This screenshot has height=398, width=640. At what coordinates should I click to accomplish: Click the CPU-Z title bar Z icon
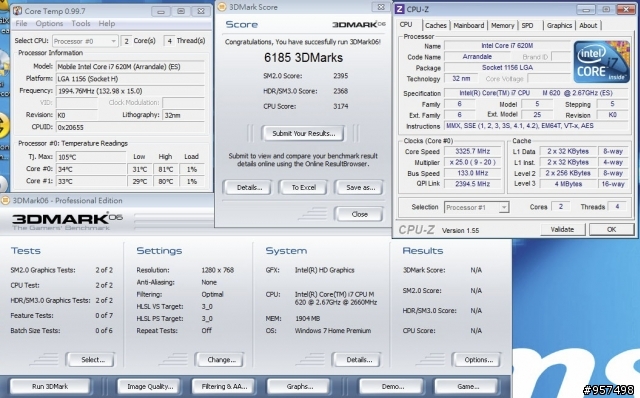point(400,9)
